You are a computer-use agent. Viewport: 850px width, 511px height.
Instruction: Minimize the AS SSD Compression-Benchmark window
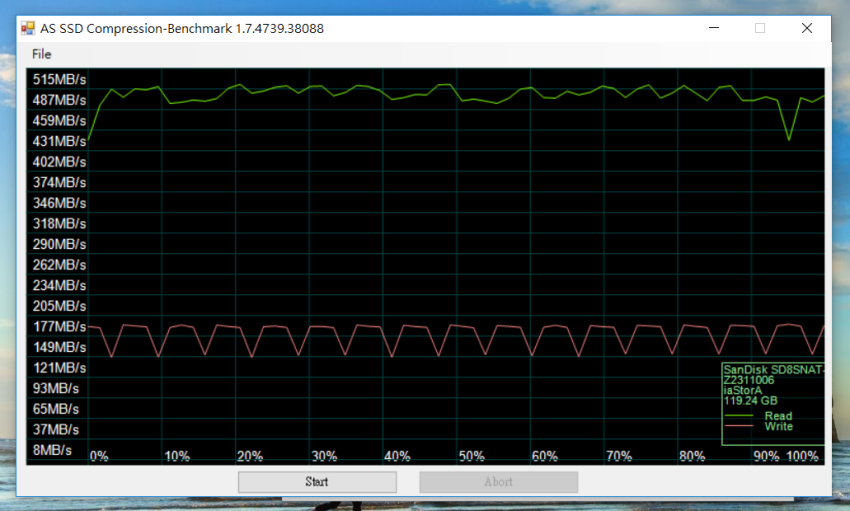point(714,28)
